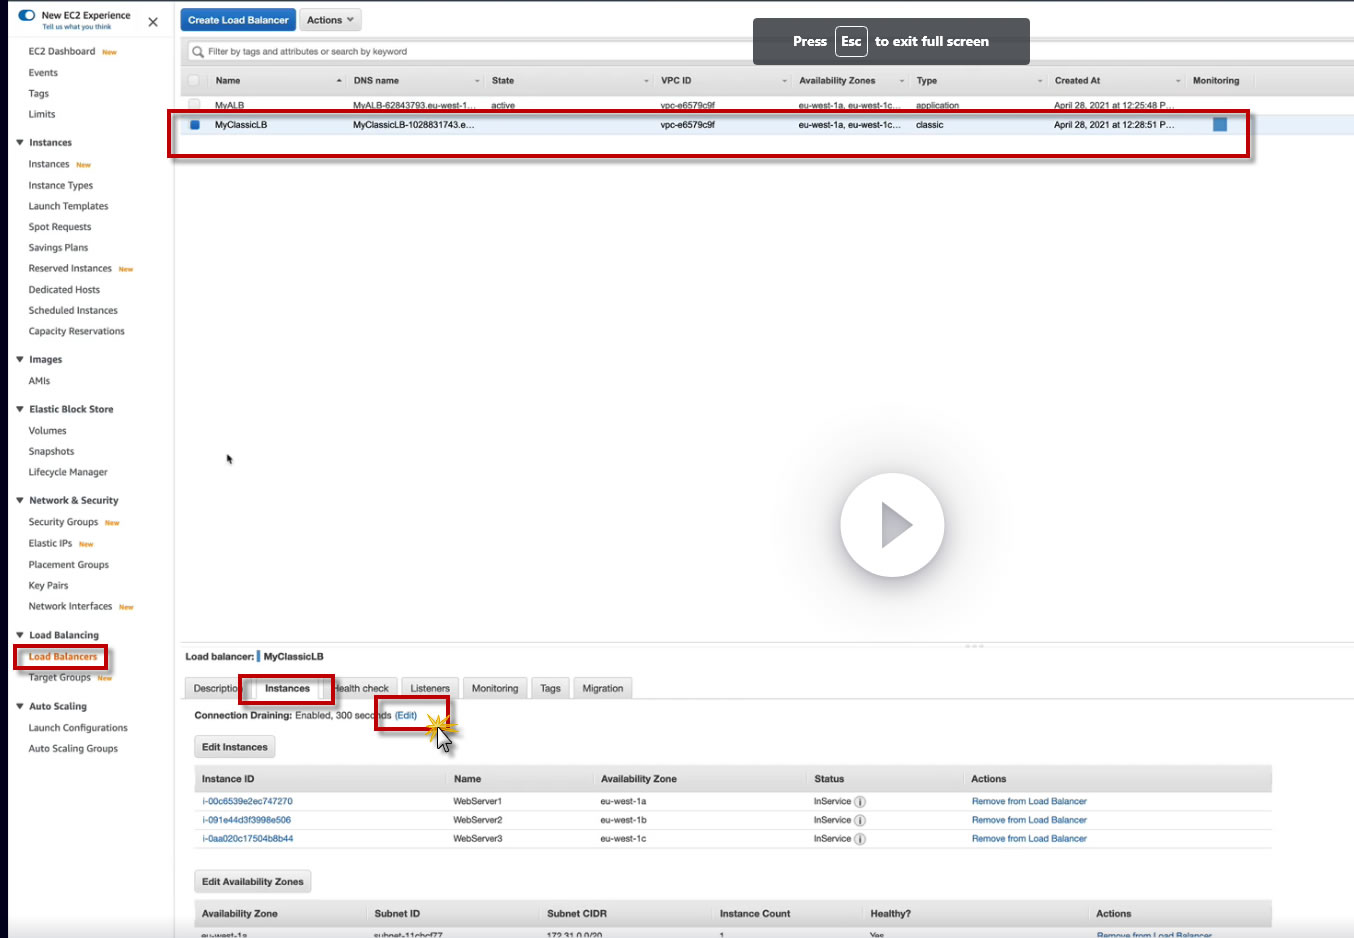
Task: Click the InService info icon for WebServer3
Action: pyautogui.click(x=860, y=839)
